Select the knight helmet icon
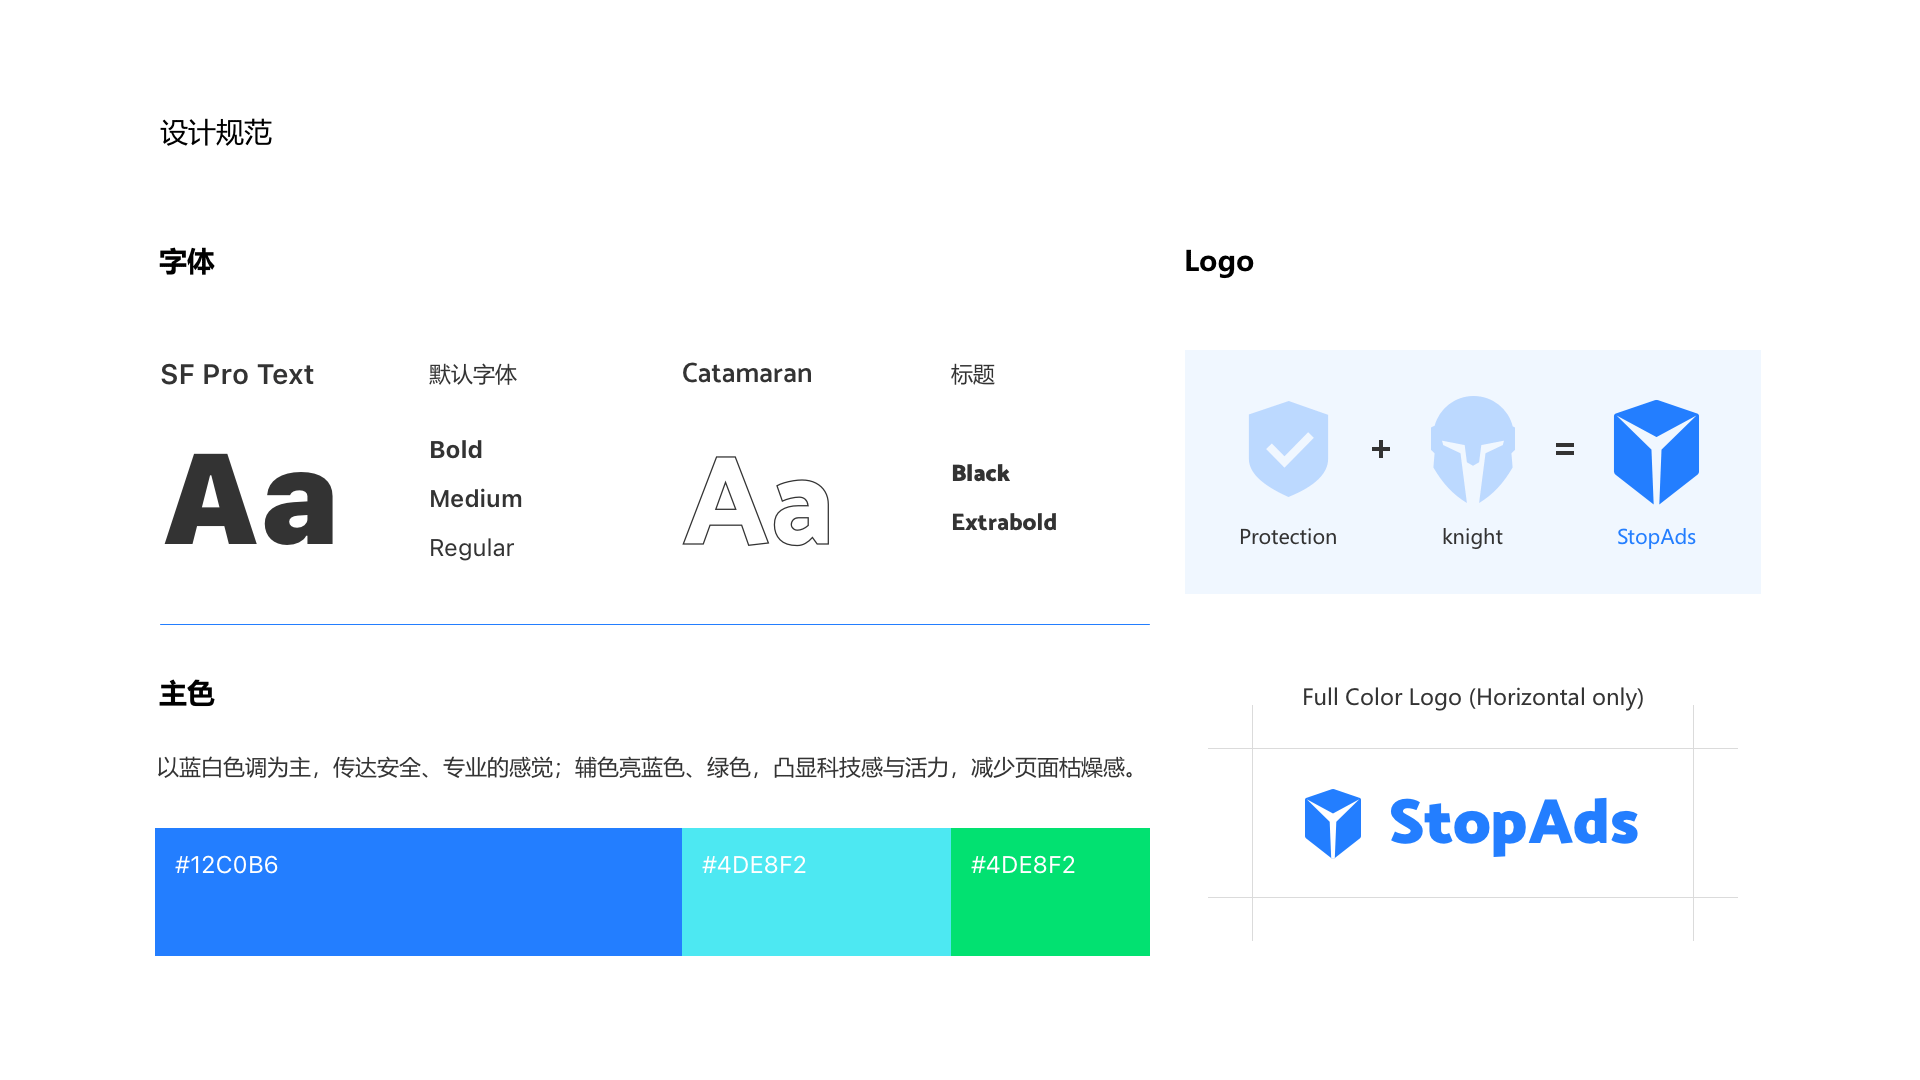 click(x=1472, y=450)
